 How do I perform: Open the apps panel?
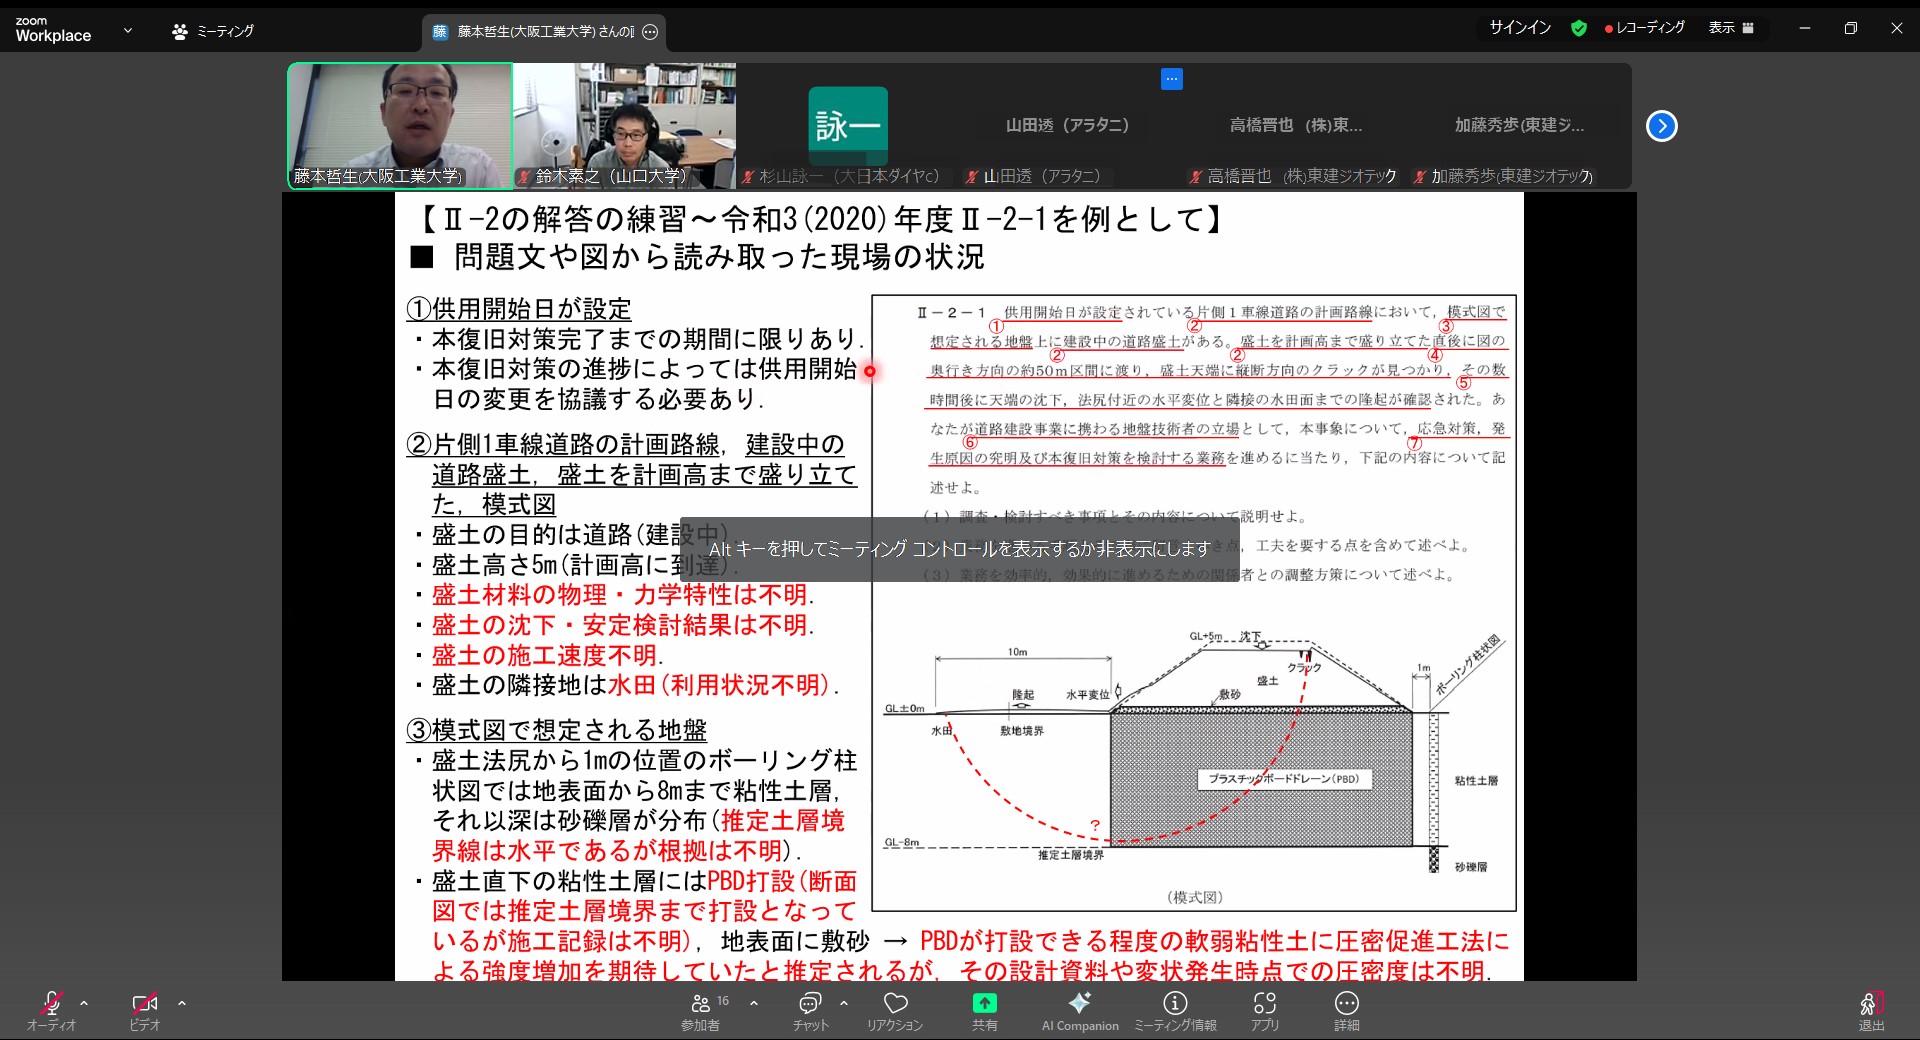point(1264,1004)
